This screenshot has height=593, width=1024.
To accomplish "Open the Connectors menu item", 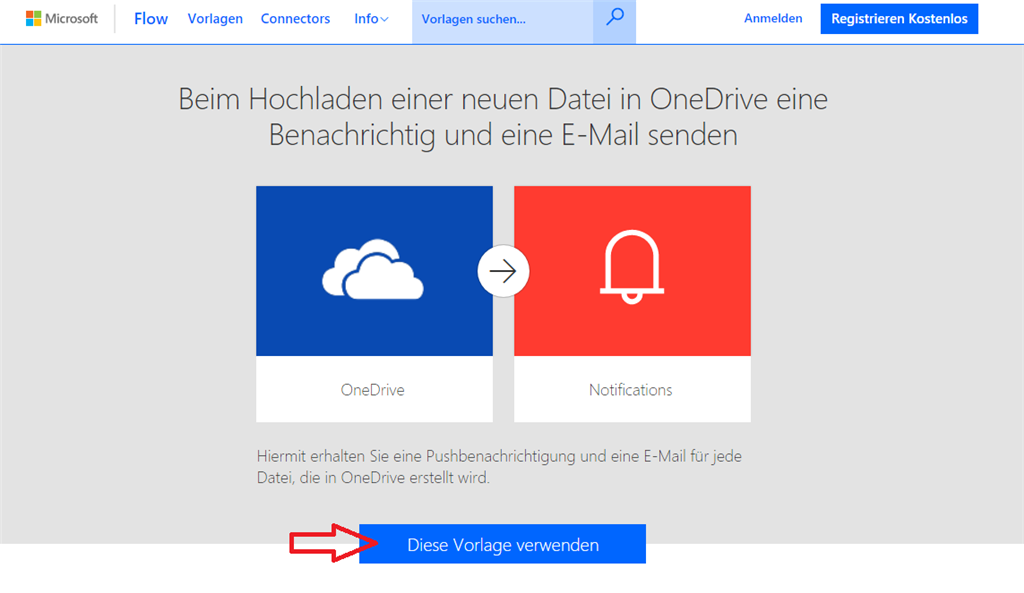I will [295, 19].
